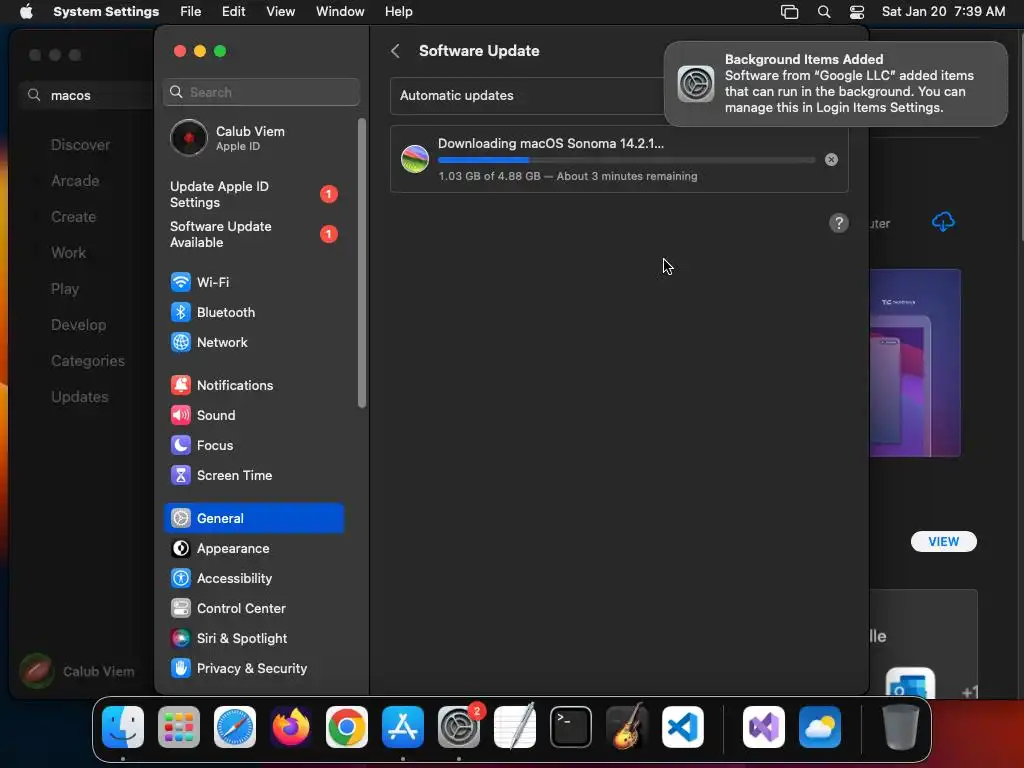The image size is (1024, 768).
Task: Open the File menu
Action: pyautogui.click(x=191, y=12)
